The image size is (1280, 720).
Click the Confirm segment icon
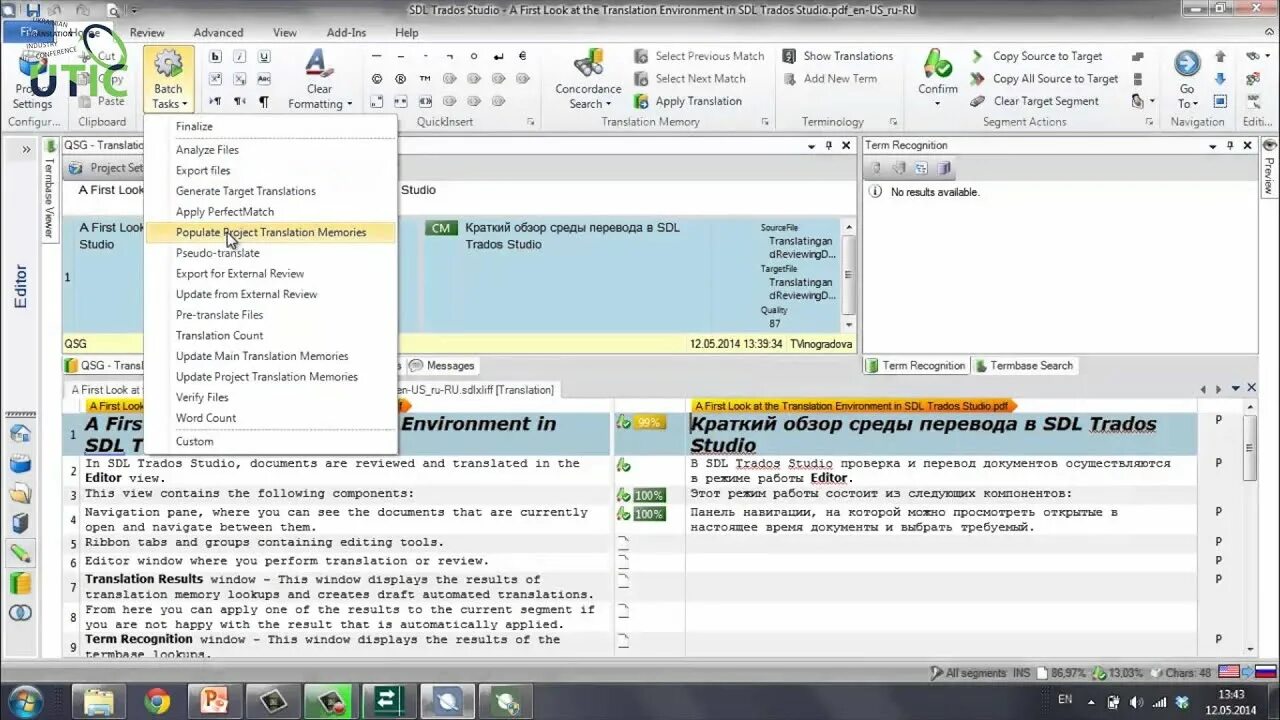[x=938, y=64]
